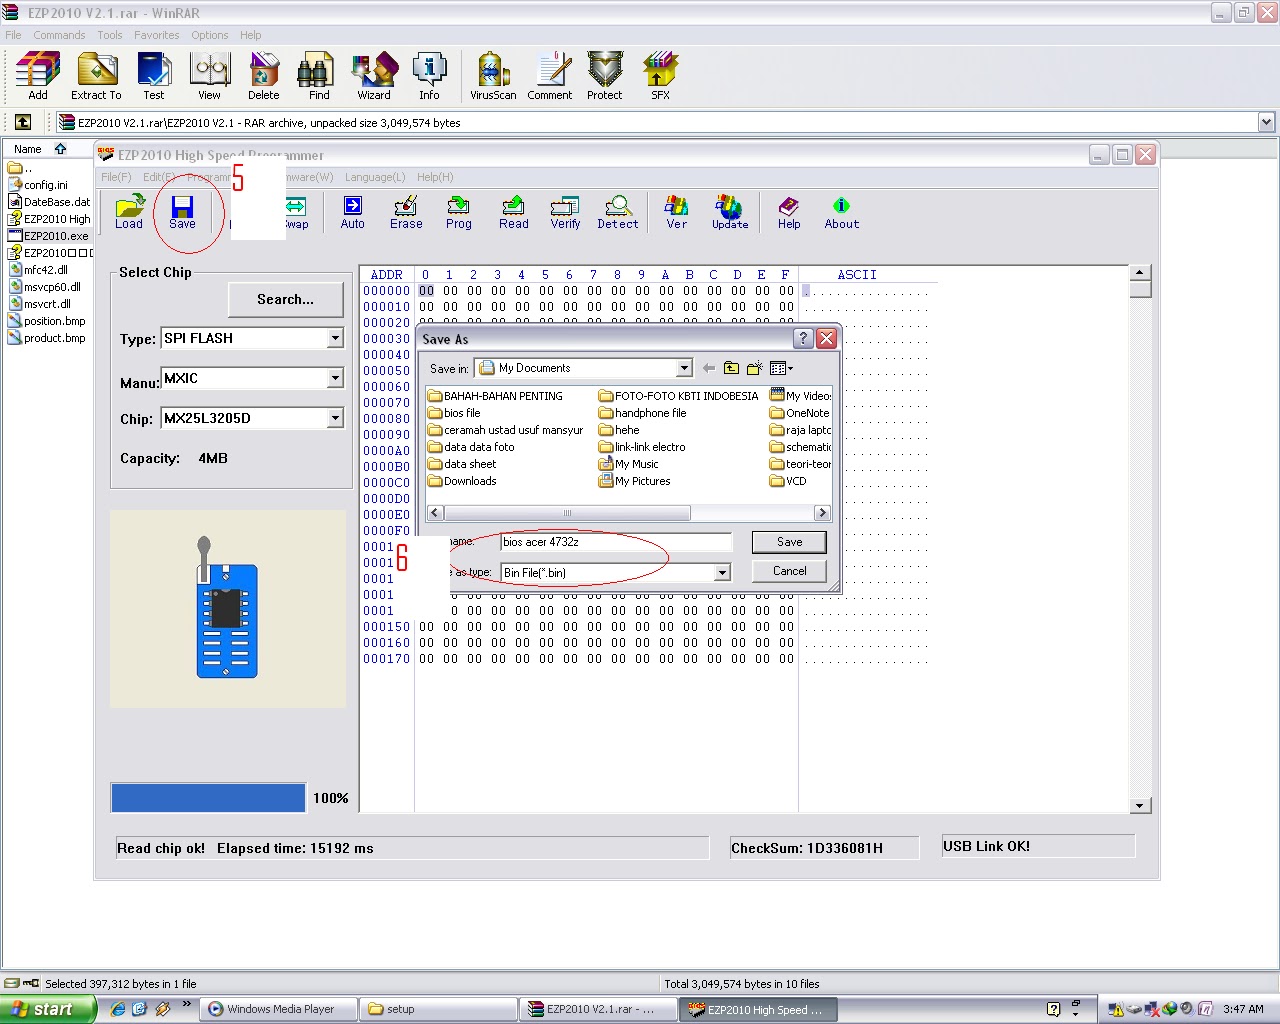Click the Search... button
Image resolution: width=1280 pixels, height=1024 pixels.
pos(285,299)
